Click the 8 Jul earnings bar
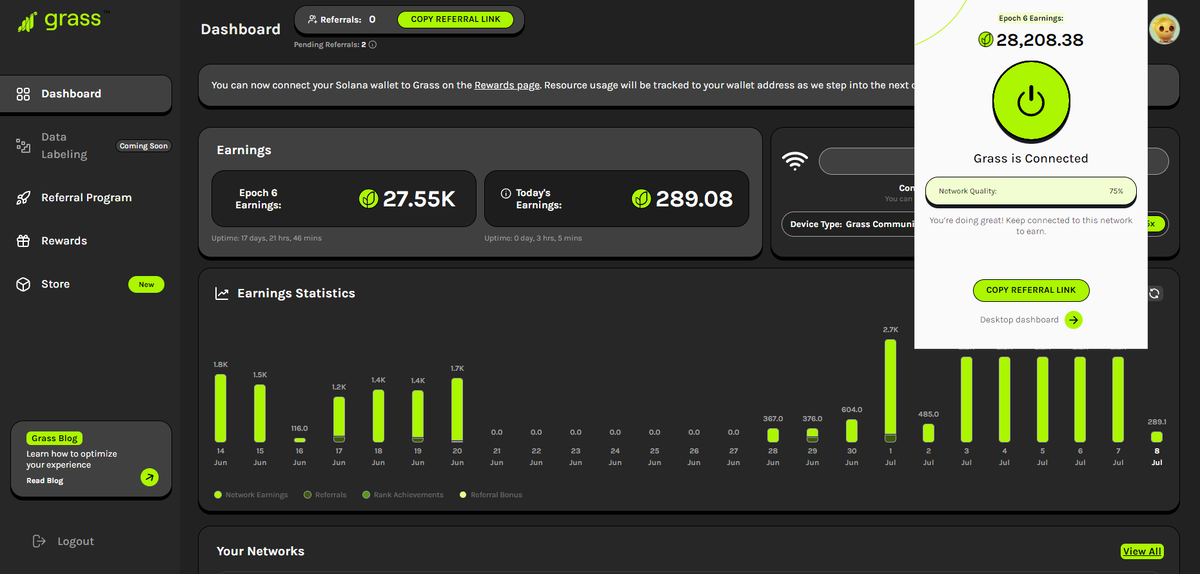The height and width of the screenshot is (574, 1200). (x=1157, y=437)
